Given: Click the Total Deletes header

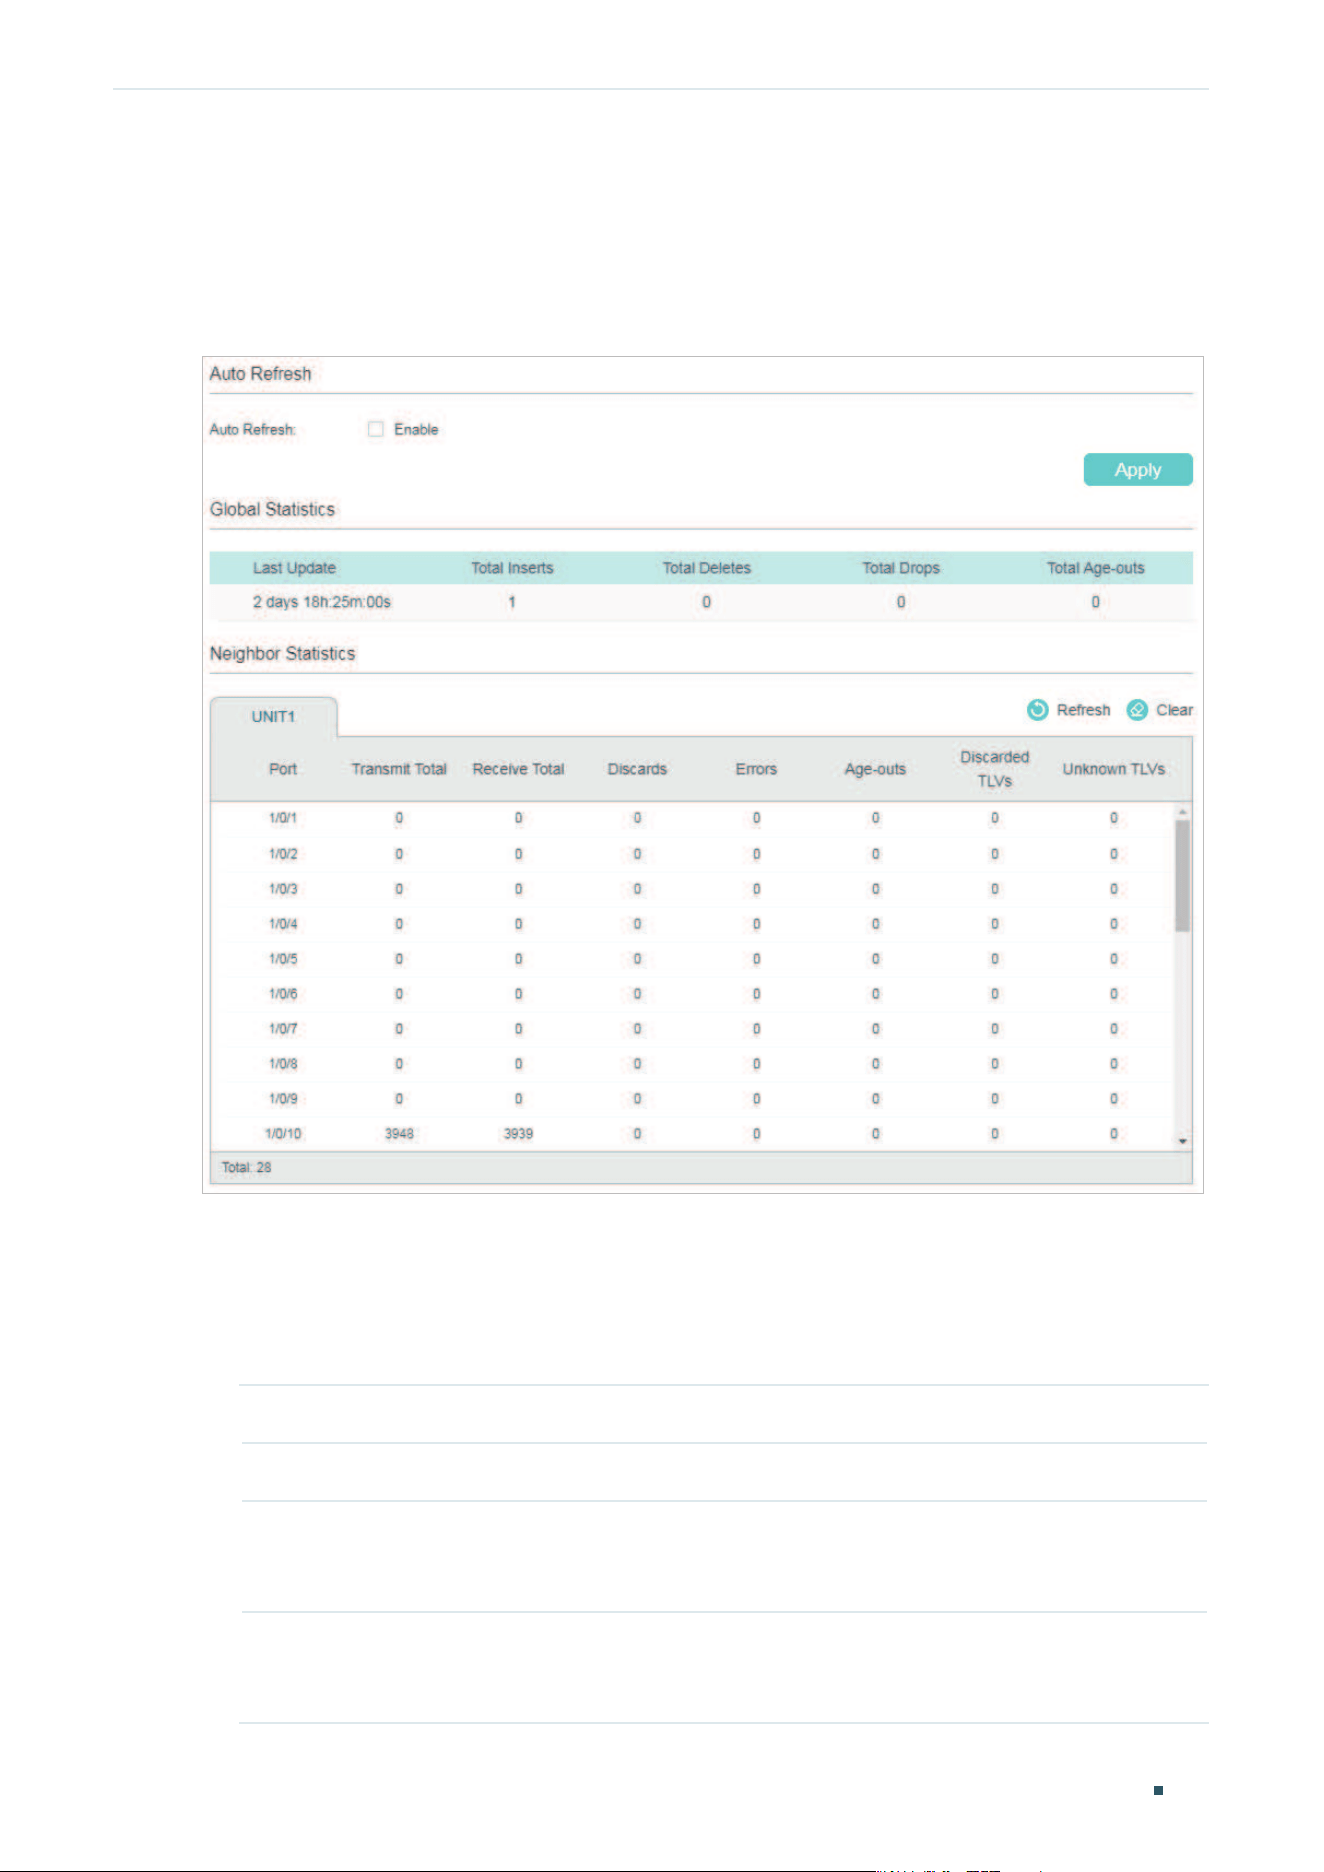Looking at the screenshot, I should point(706,568).
